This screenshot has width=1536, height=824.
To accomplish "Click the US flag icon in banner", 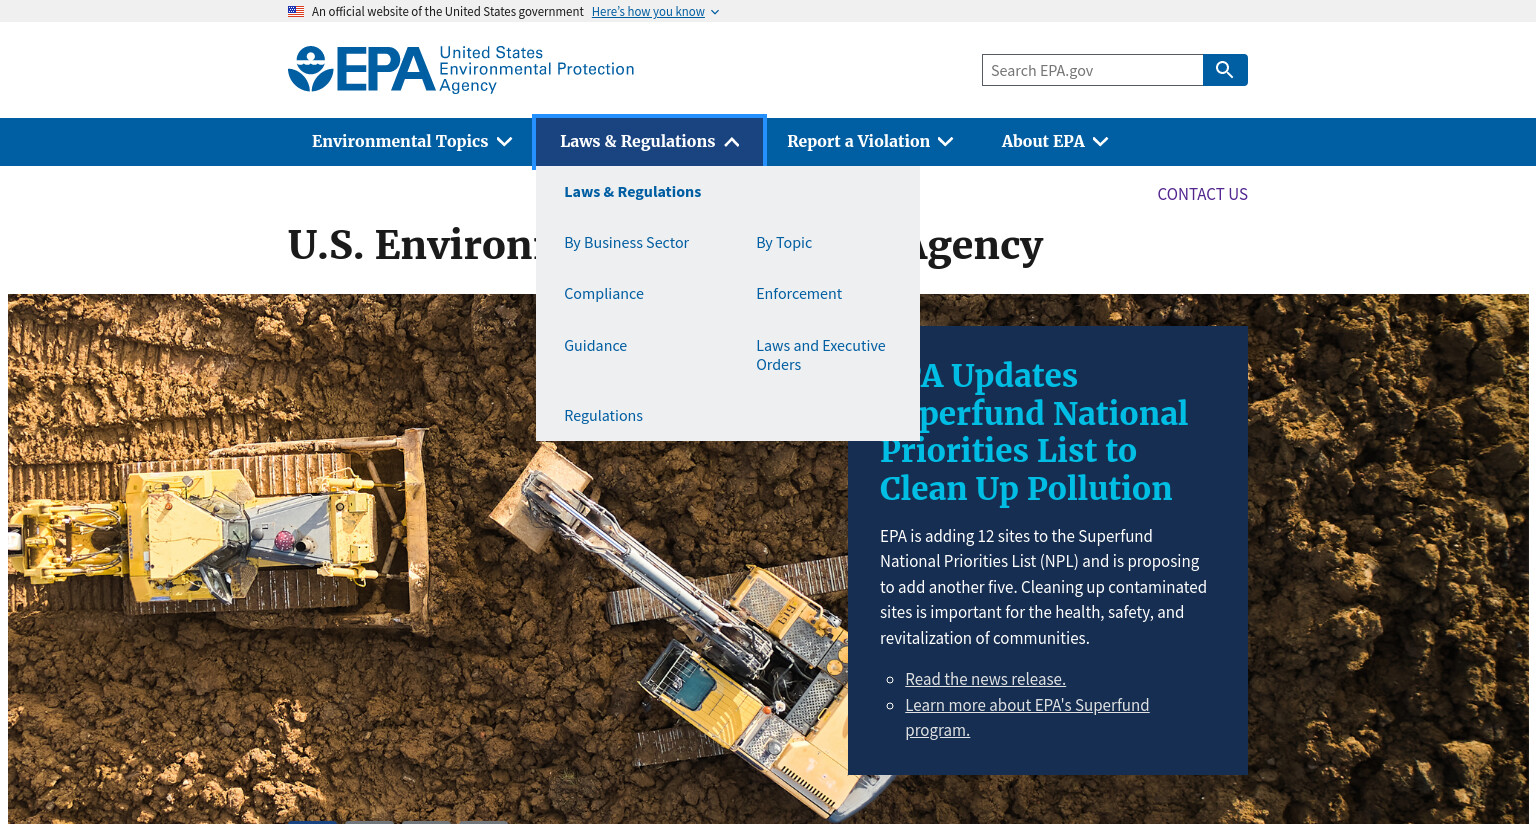I will coord(296,12).
